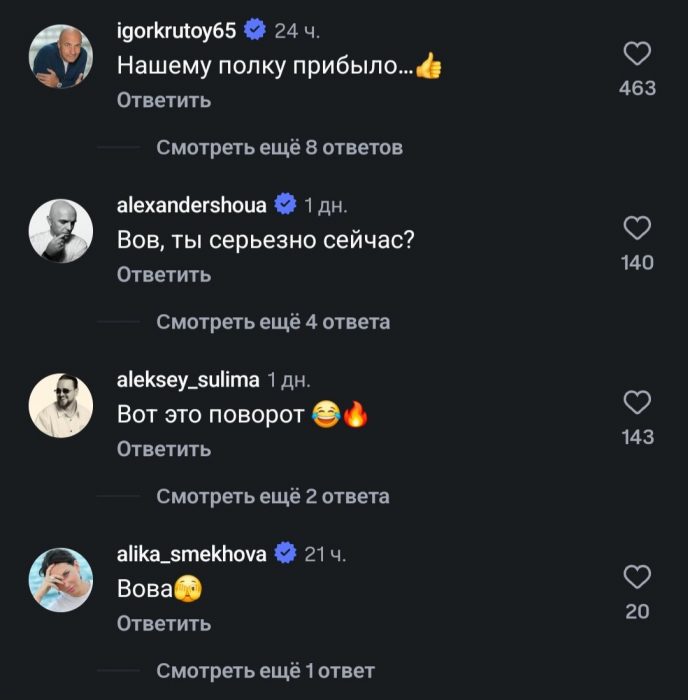Expand 2 more replies under aleksey_sulima
The height and width of the screenshot is (700, 688).
273,496
